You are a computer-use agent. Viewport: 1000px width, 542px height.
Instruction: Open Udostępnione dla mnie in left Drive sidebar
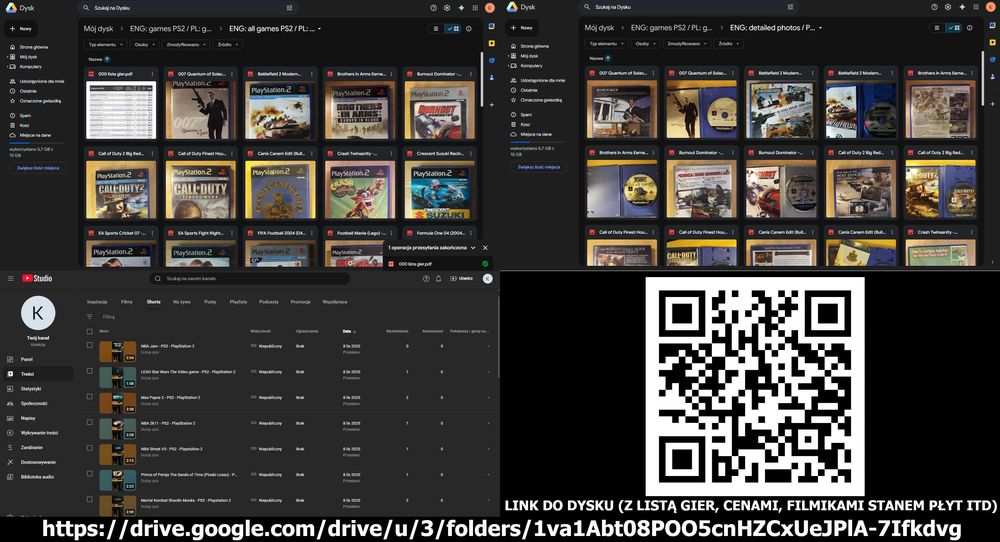pyautogui.click(x=37, y=82)
